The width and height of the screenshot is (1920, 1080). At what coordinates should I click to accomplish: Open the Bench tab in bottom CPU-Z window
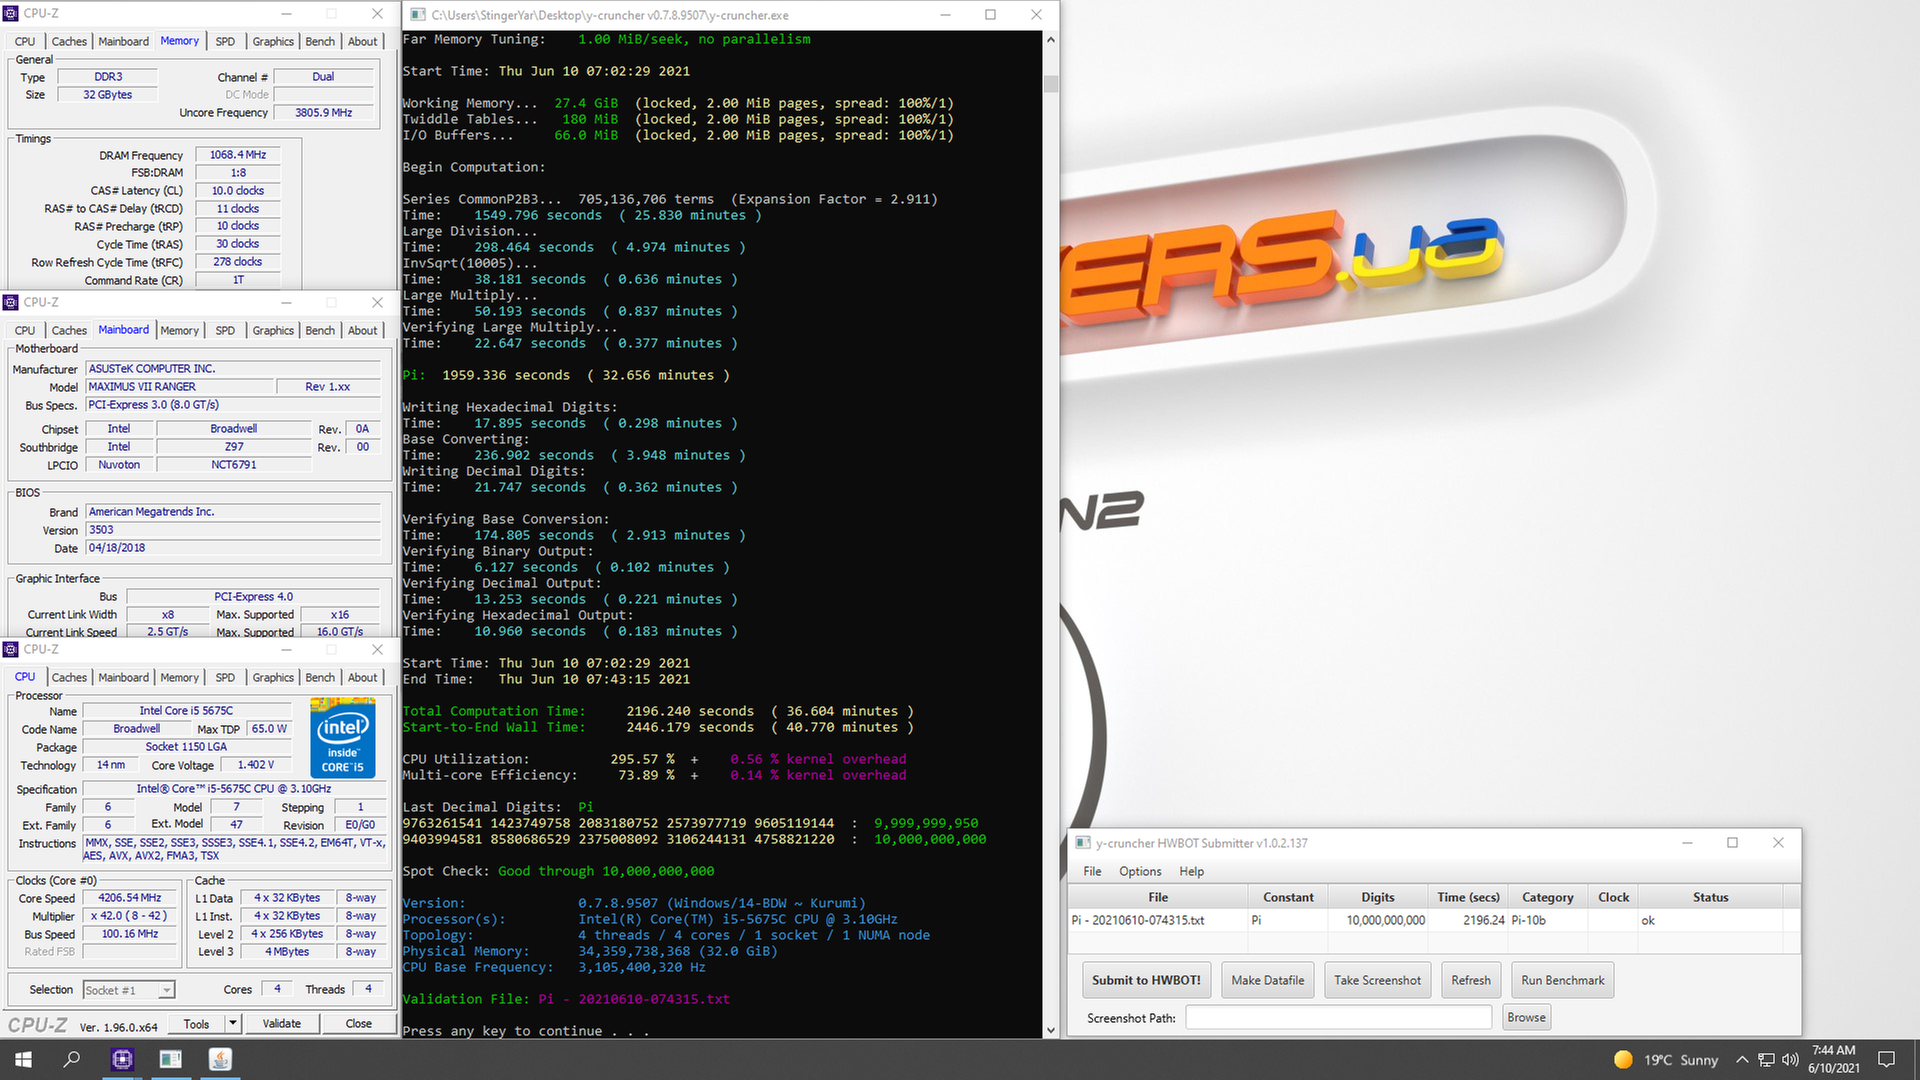tap(320, 677)
